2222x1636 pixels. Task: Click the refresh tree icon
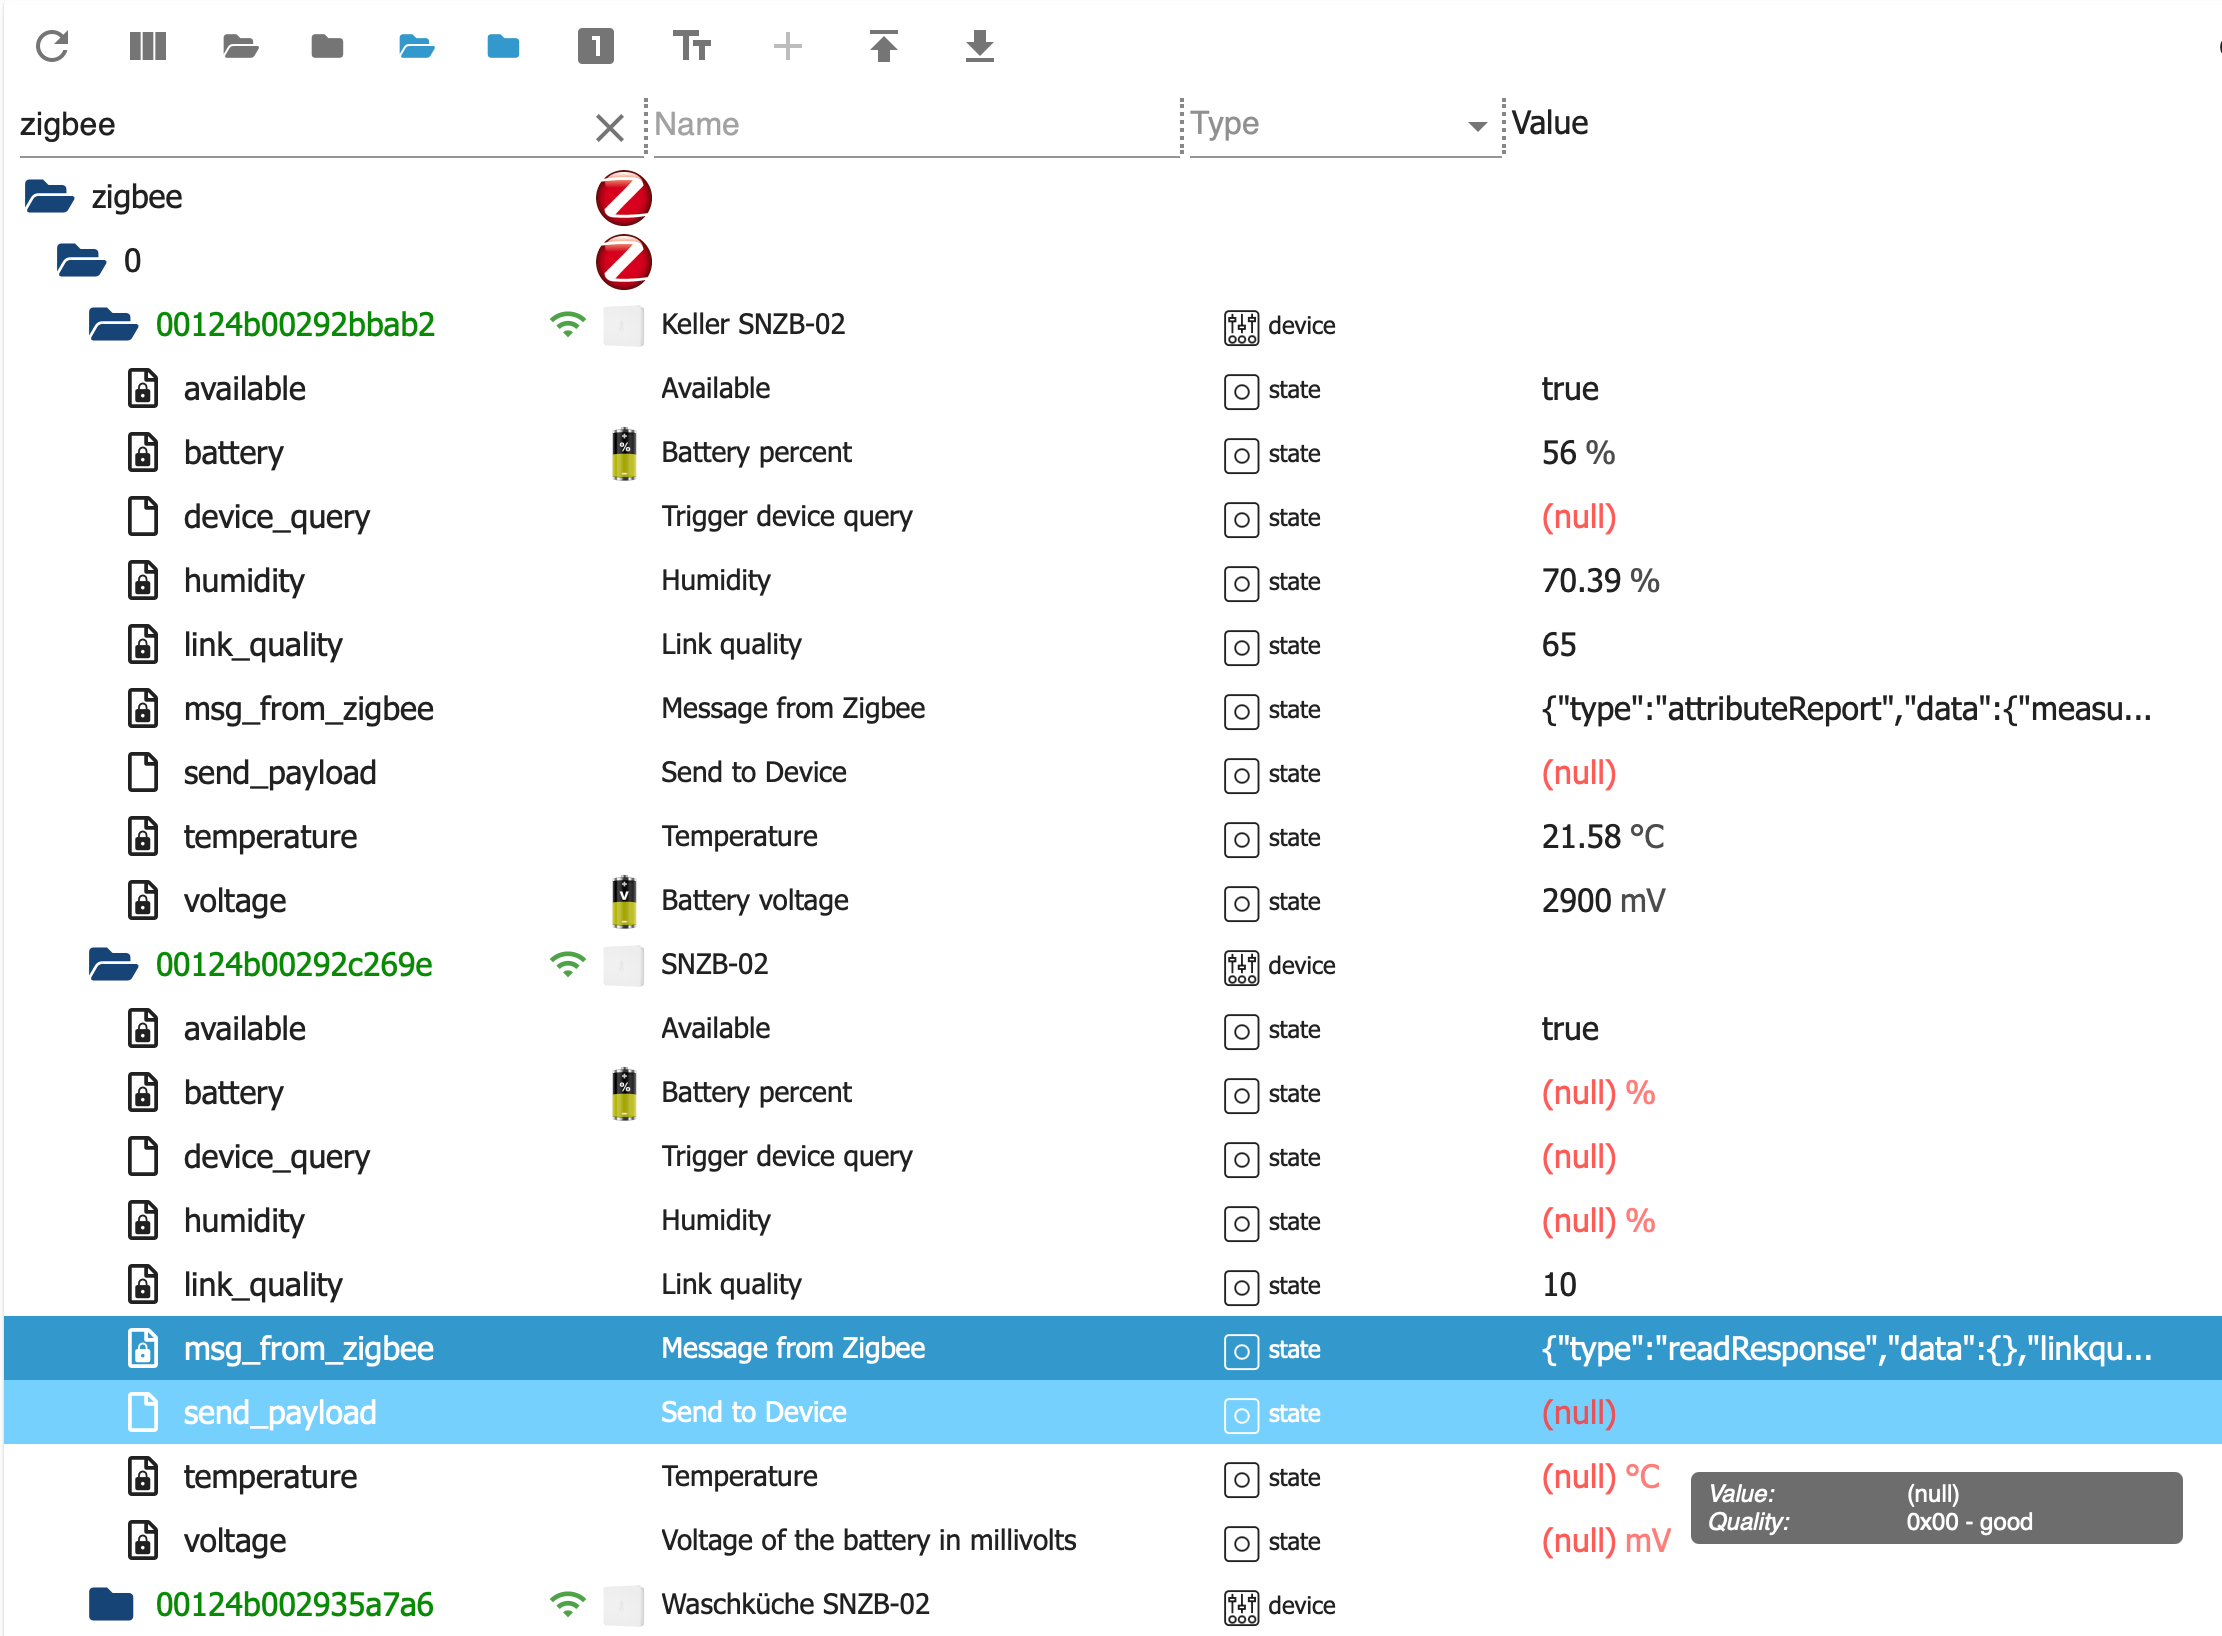52,46
